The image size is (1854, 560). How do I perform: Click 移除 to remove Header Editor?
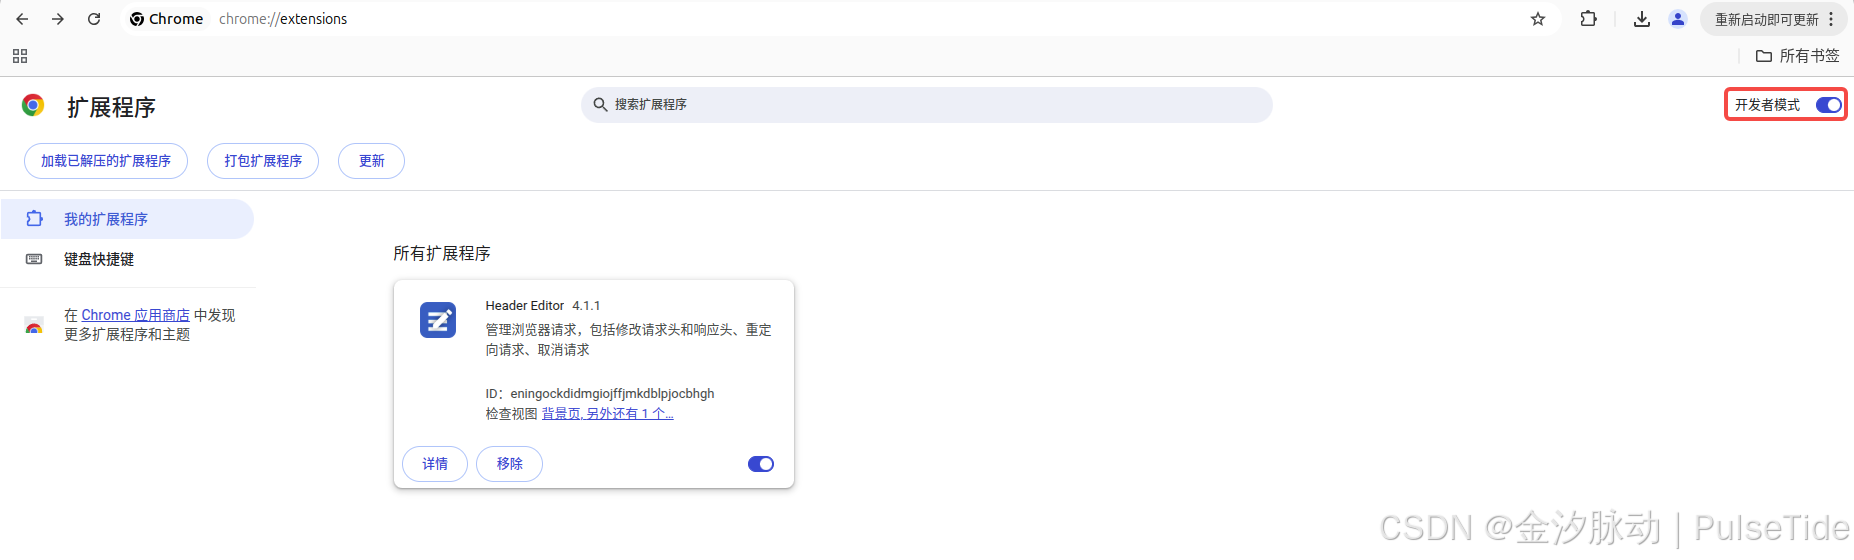509,464
